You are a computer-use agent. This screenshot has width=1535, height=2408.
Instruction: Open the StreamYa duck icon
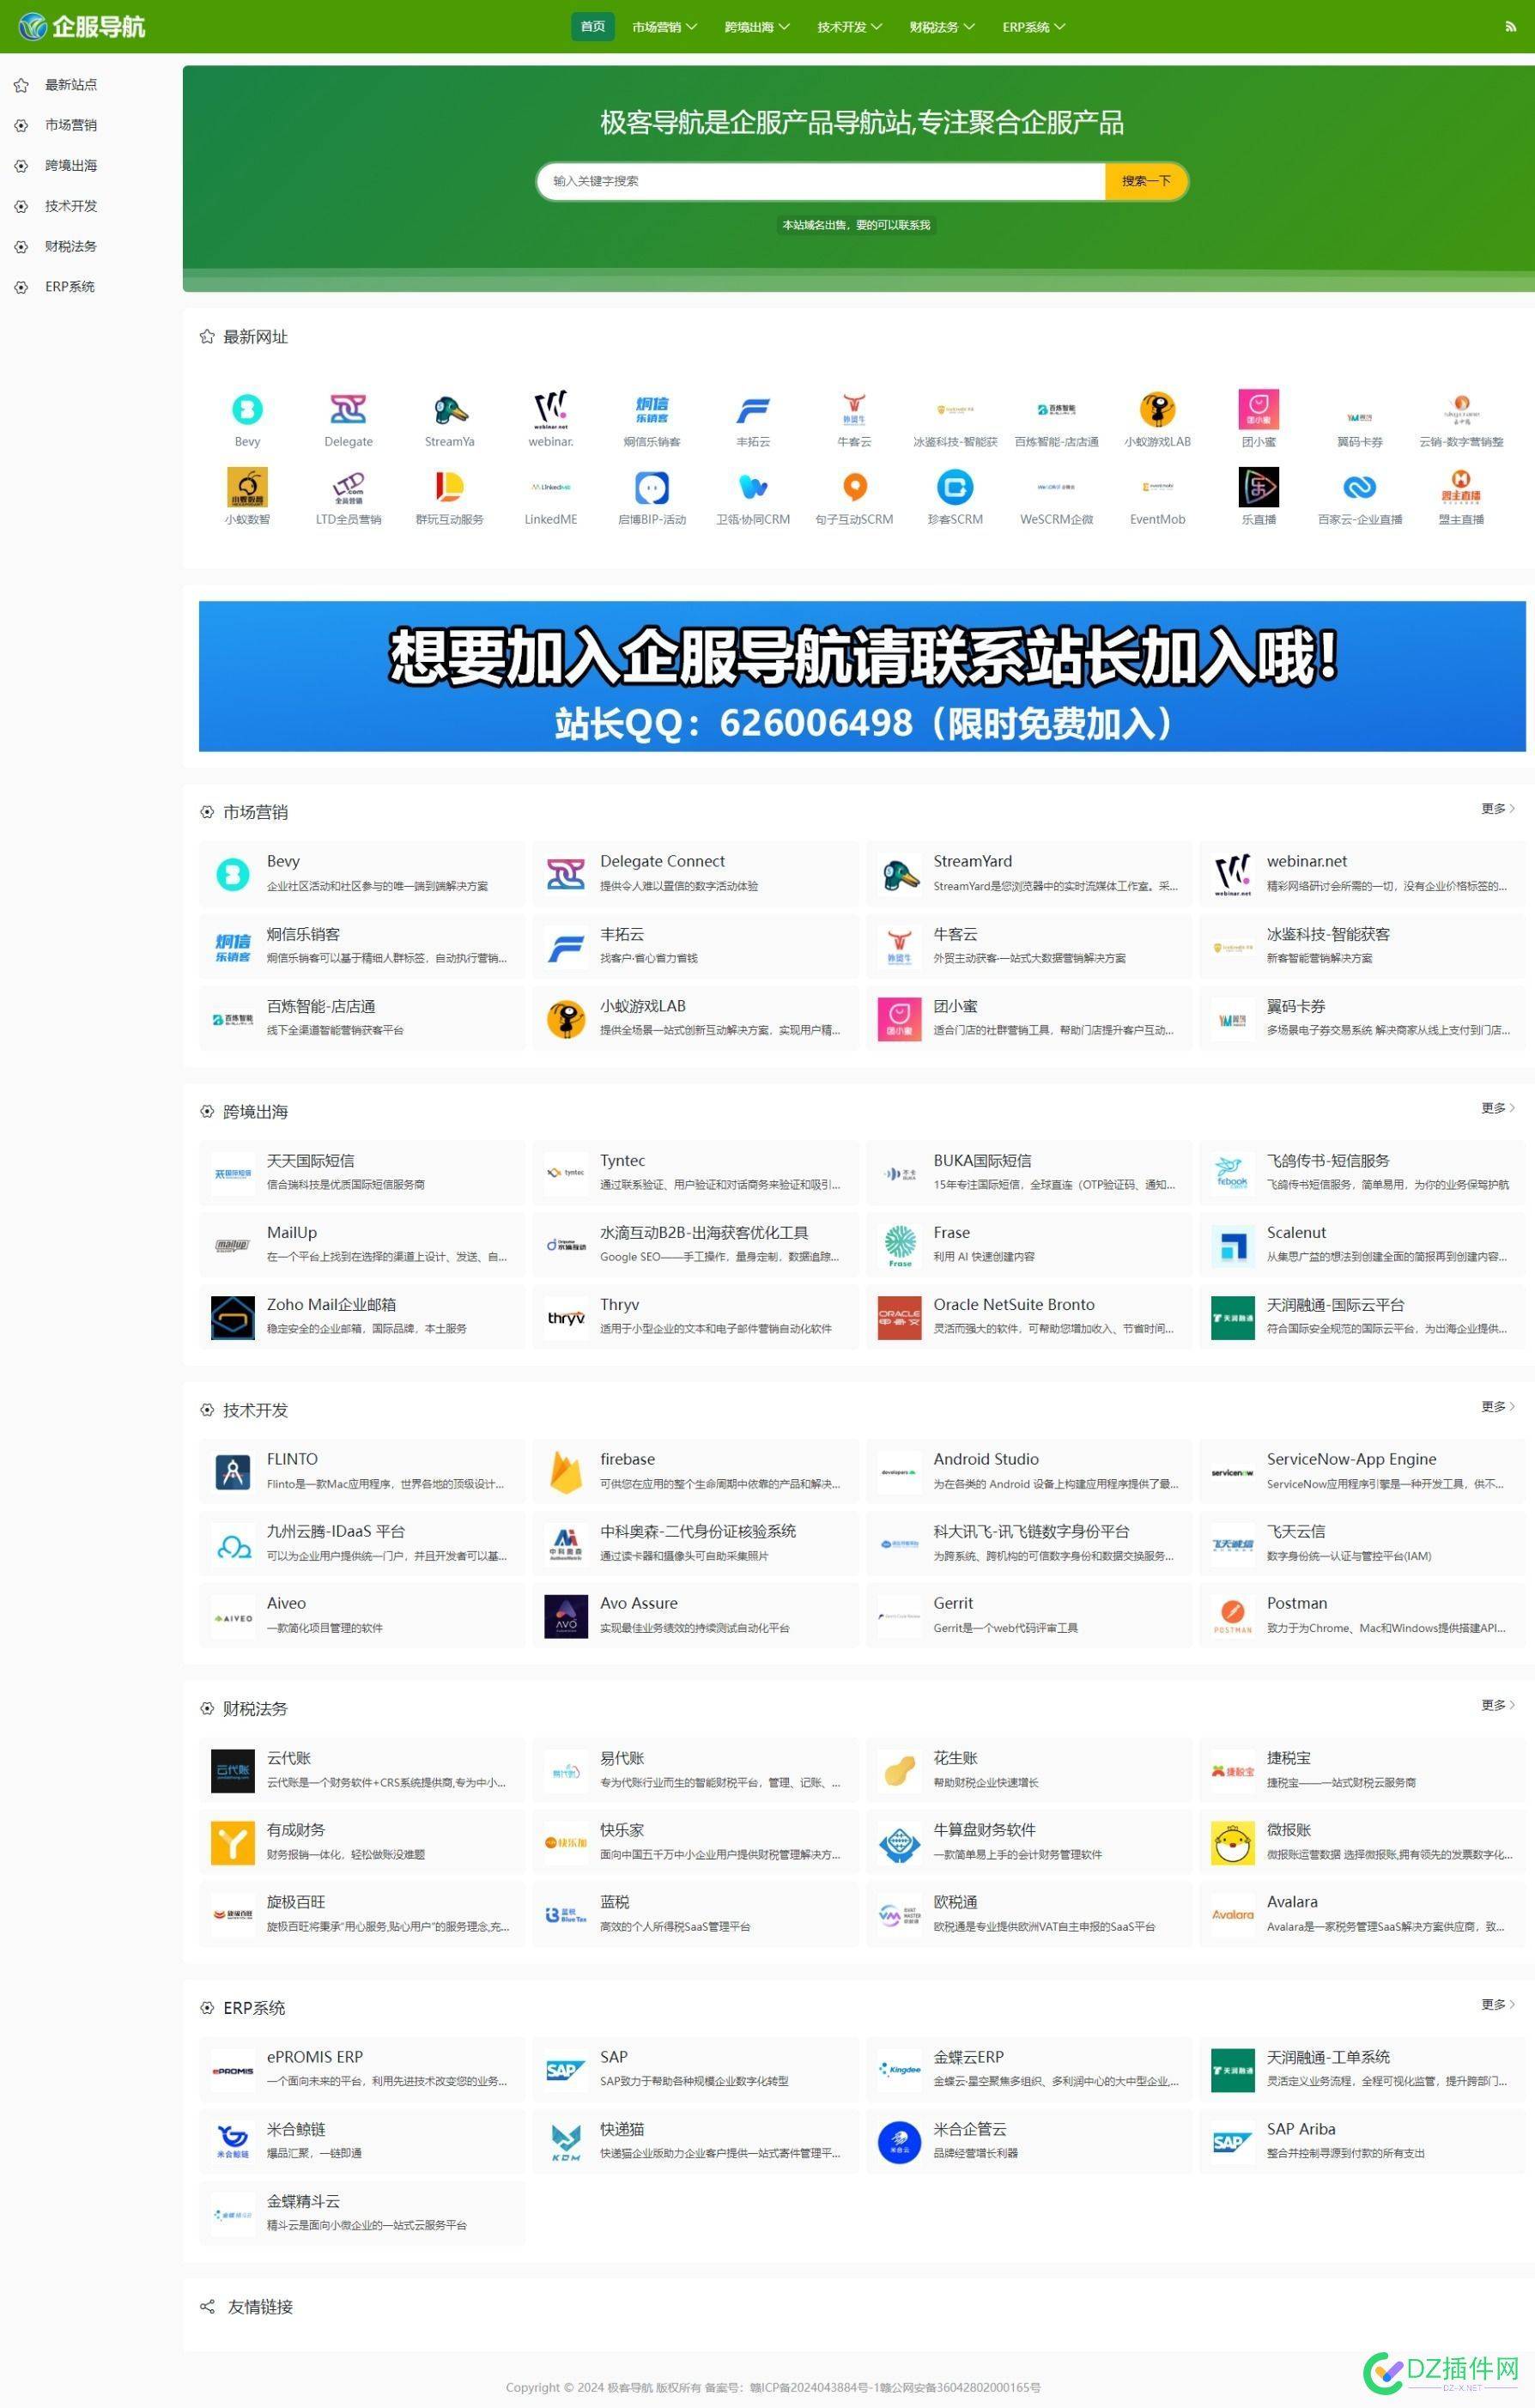click(449, 409)
